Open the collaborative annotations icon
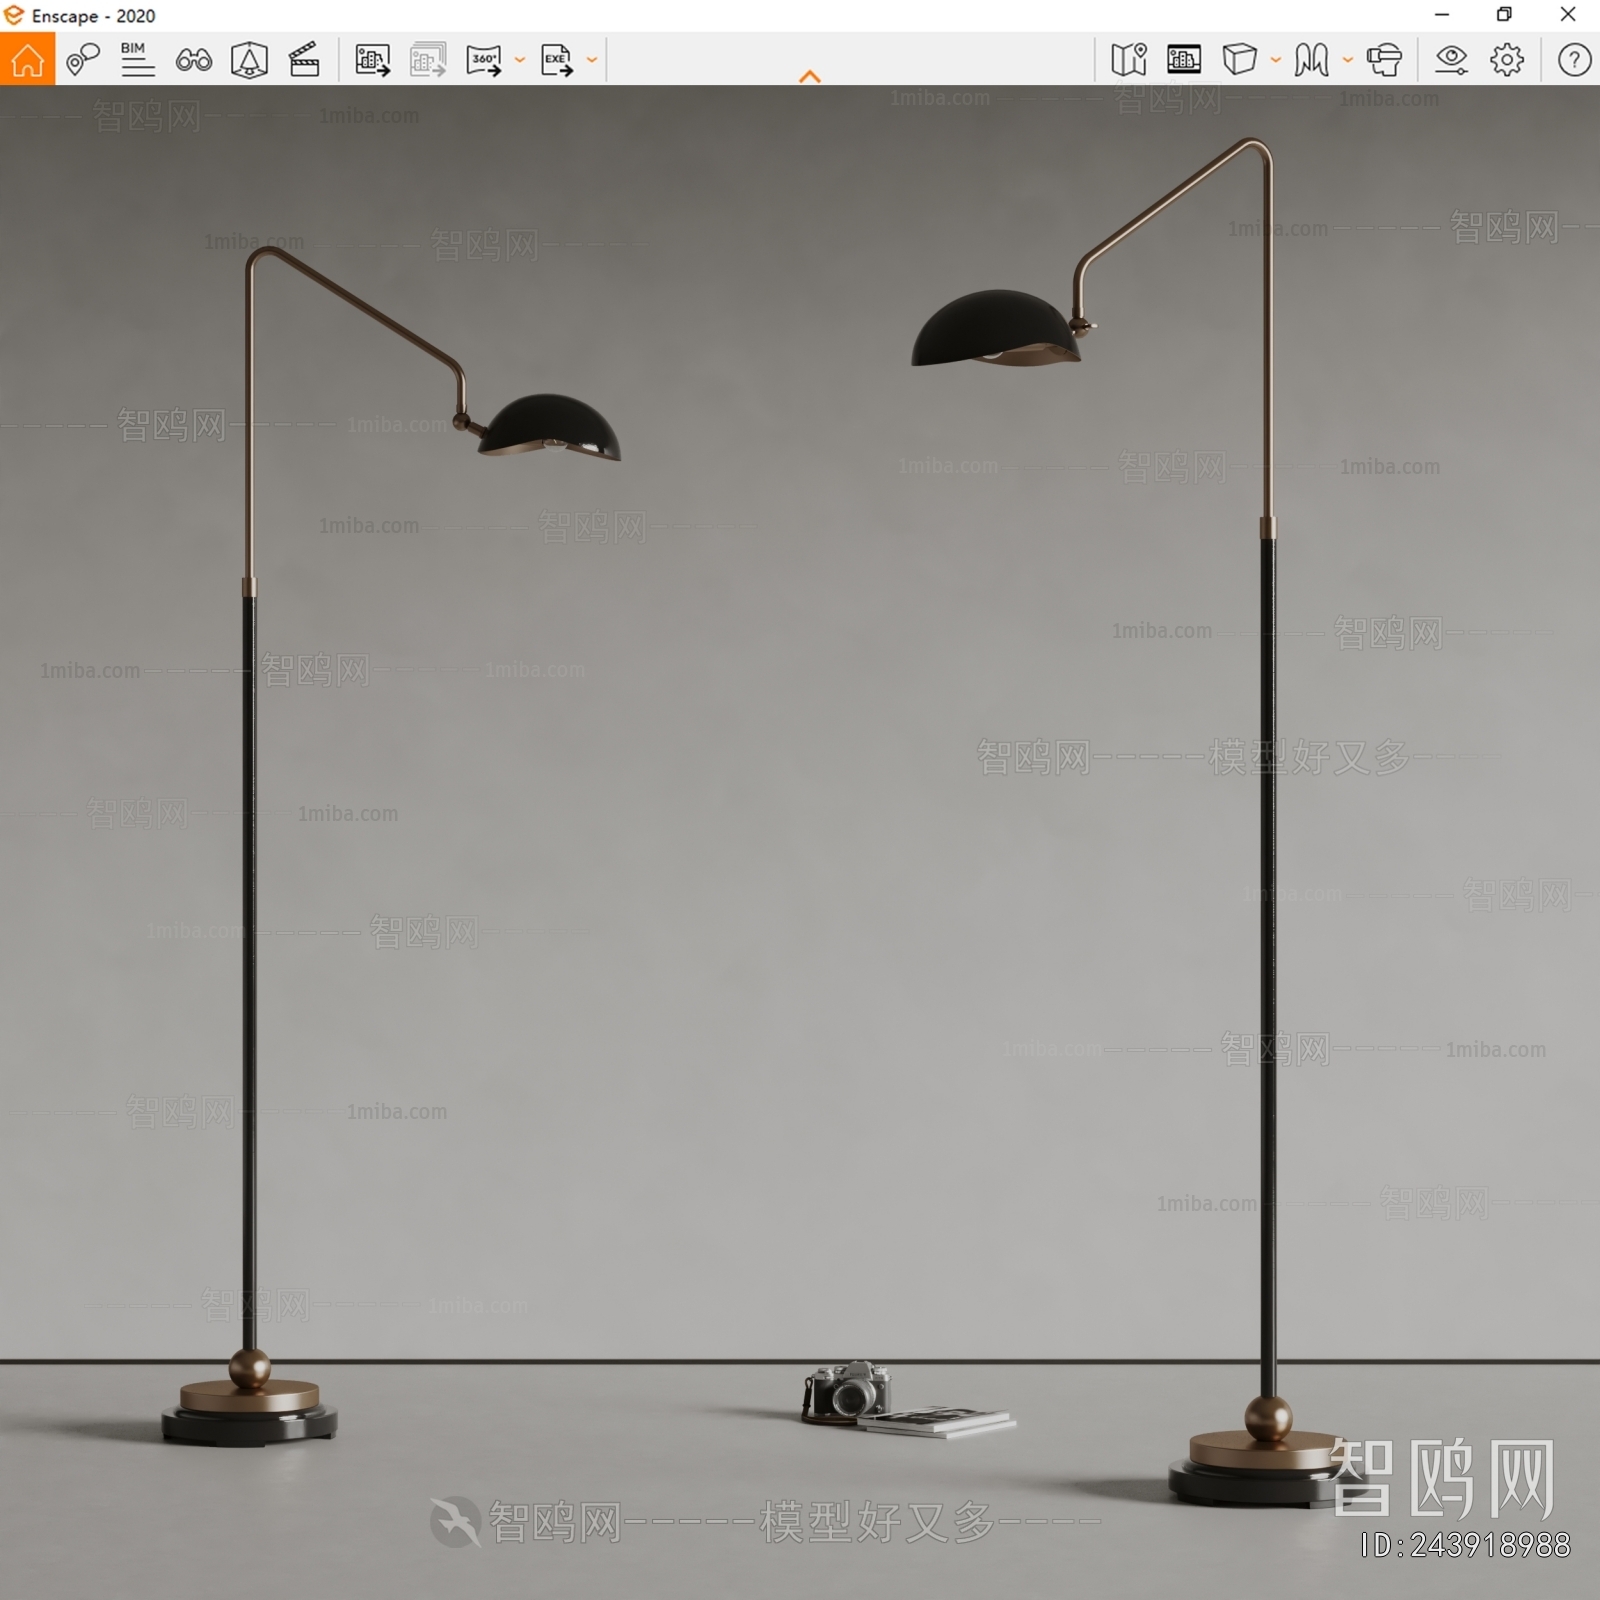The image size is (1600, 1600). coord(83,60)
